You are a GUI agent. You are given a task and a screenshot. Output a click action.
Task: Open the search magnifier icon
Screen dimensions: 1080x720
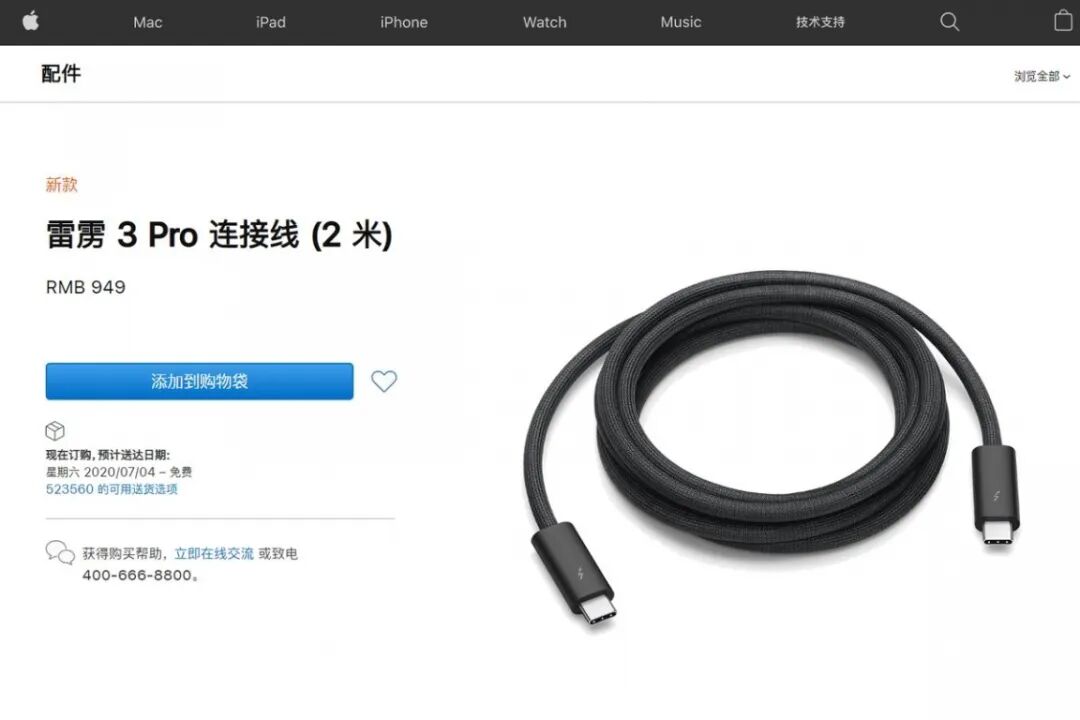coord(949,22)
